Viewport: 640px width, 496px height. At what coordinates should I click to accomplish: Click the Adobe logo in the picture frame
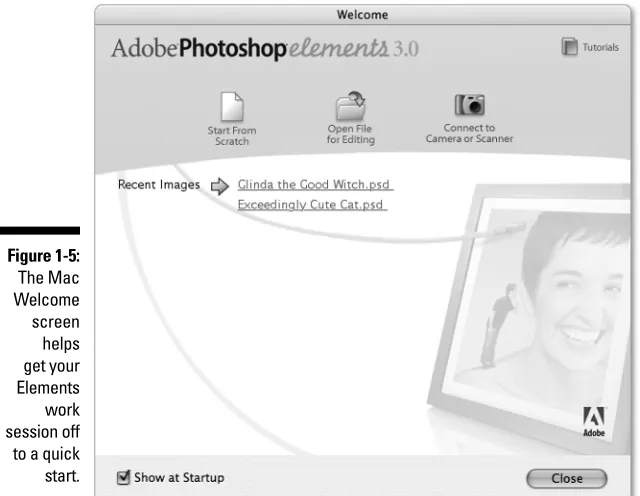point(594,422)
